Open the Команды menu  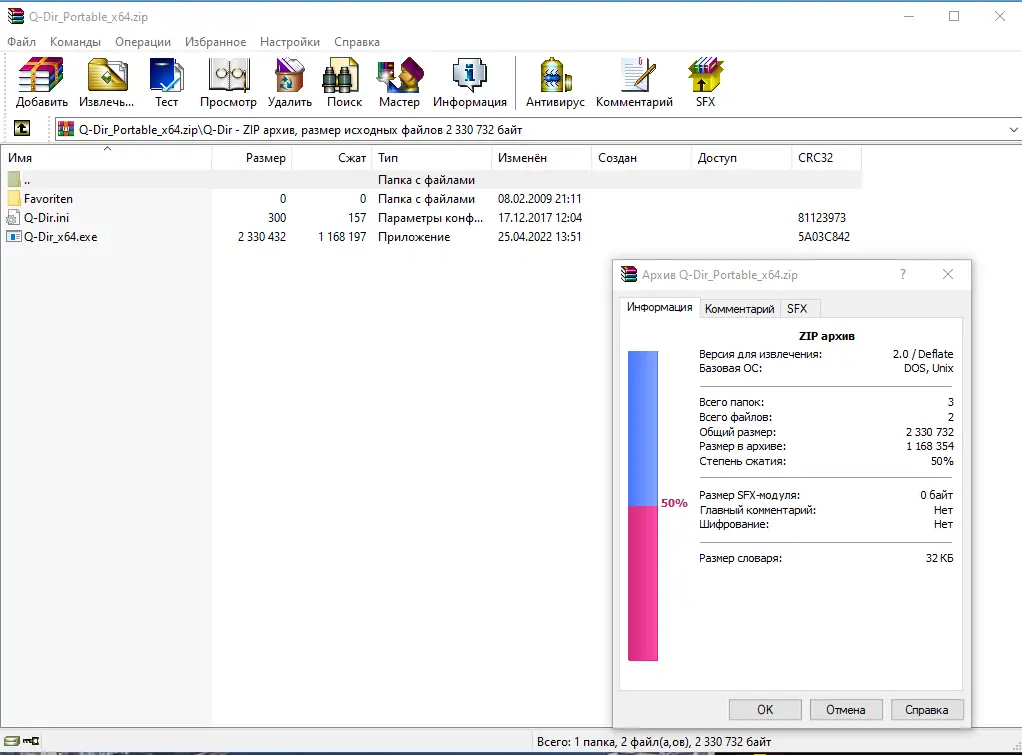(76, 42)
